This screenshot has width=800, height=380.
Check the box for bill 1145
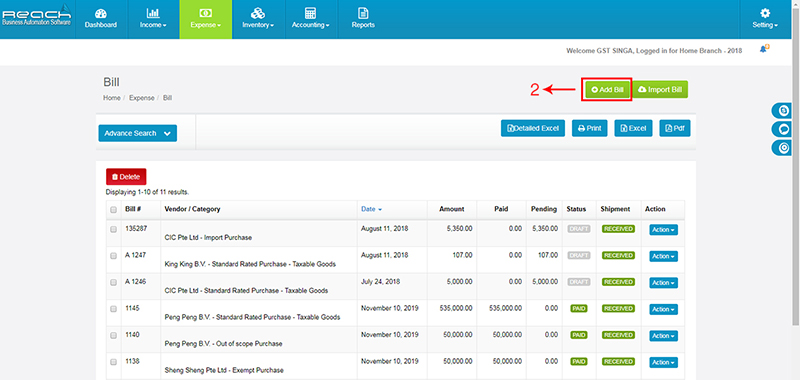click(113, 309)
